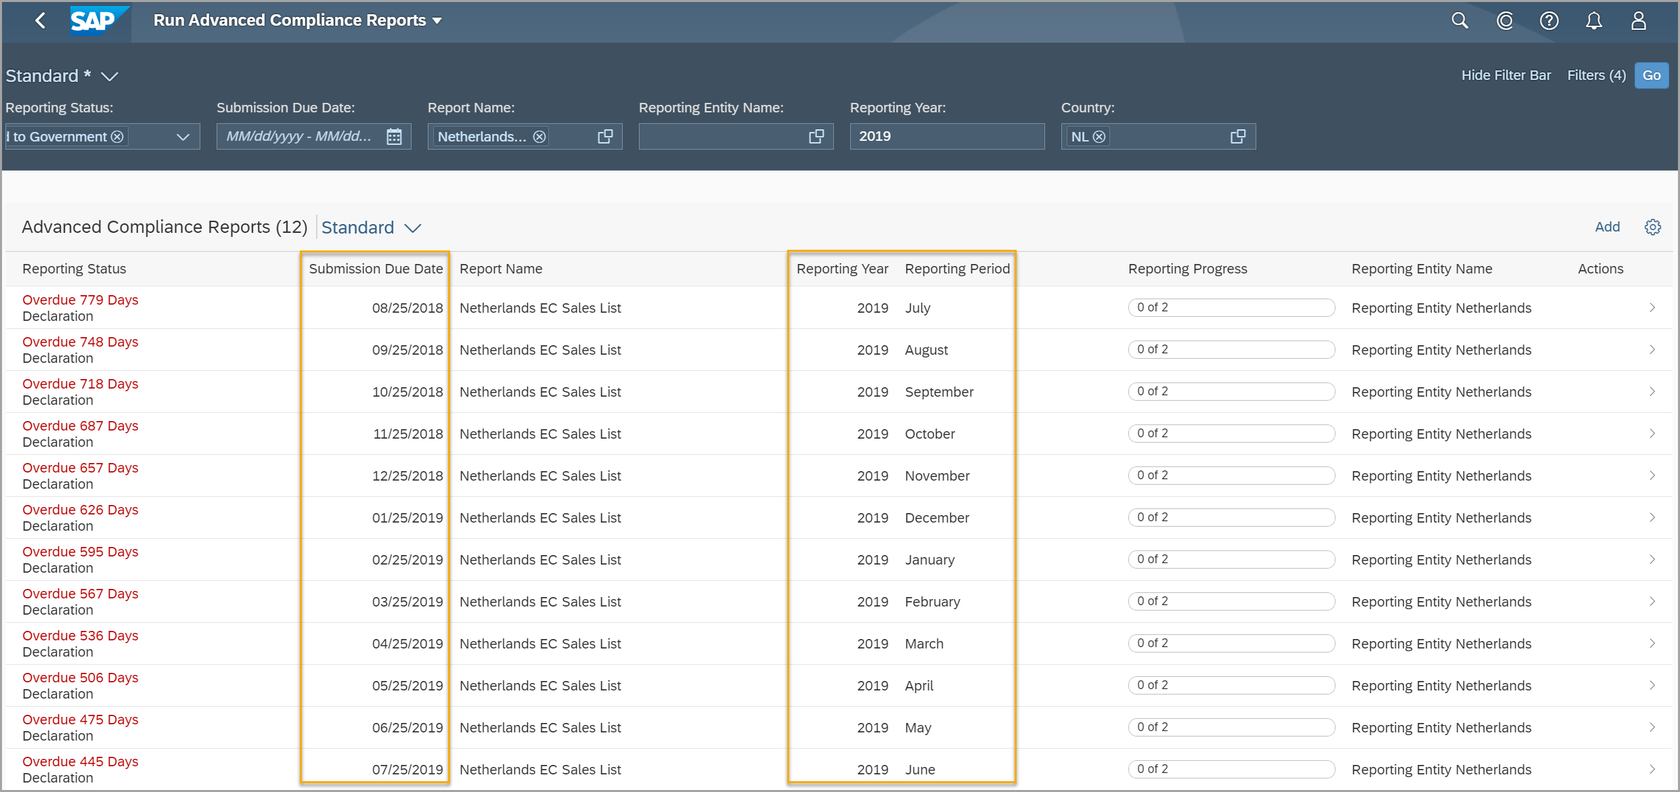Viewport: 1680px width, 792px height.
Task: Open details arrow for October row
Action: click(1652, 434)
